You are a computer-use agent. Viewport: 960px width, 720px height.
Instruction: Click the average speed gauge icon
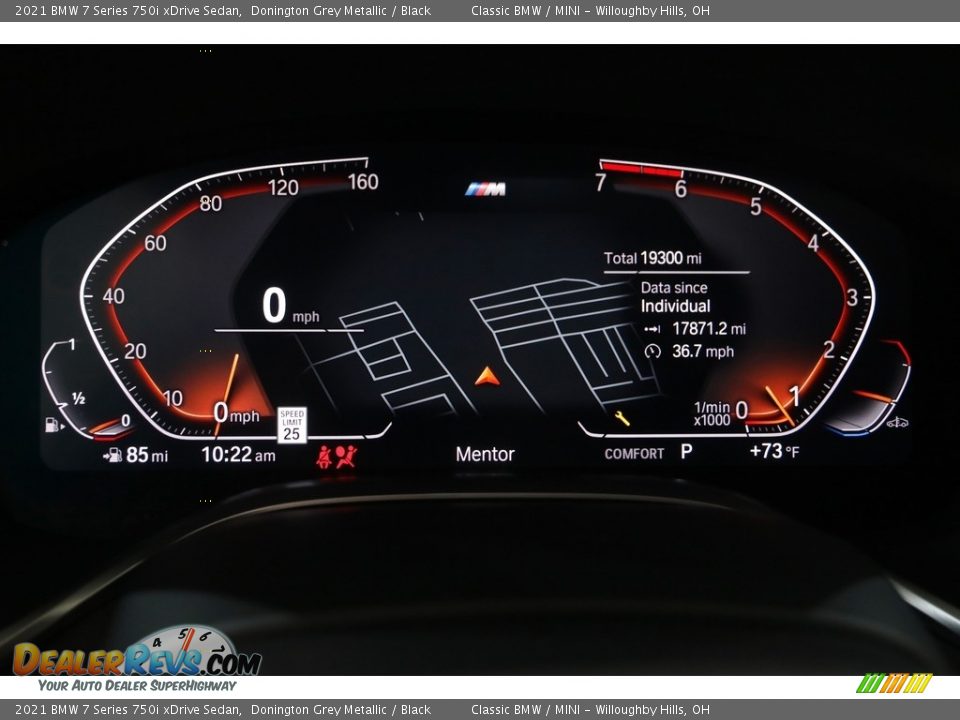(x=653, y=351)
